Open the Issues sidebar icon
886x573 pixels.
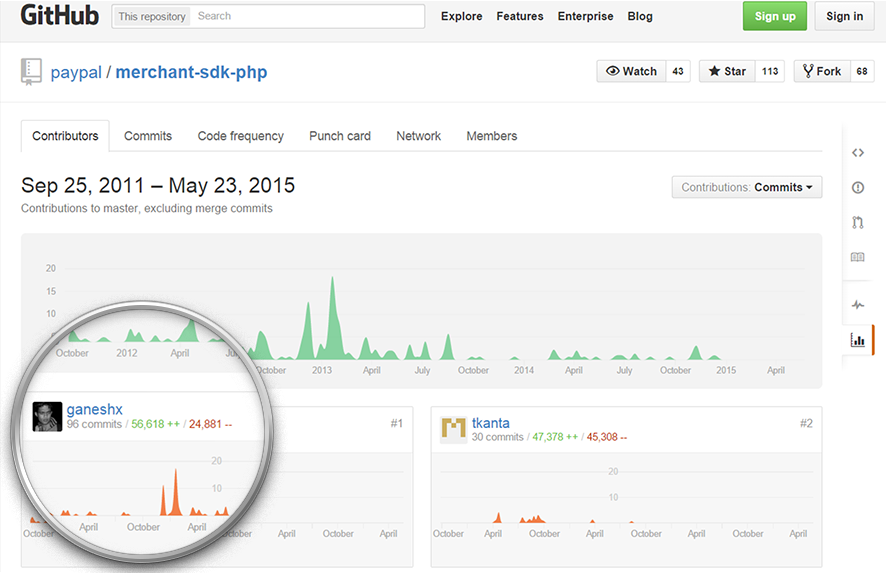(x=858, y=188)
